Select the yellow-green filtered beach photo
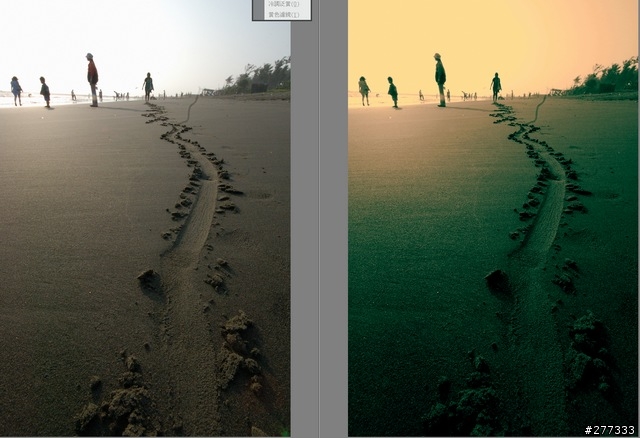The width and height of the screenshot is (640, 438). pos(493,218)
